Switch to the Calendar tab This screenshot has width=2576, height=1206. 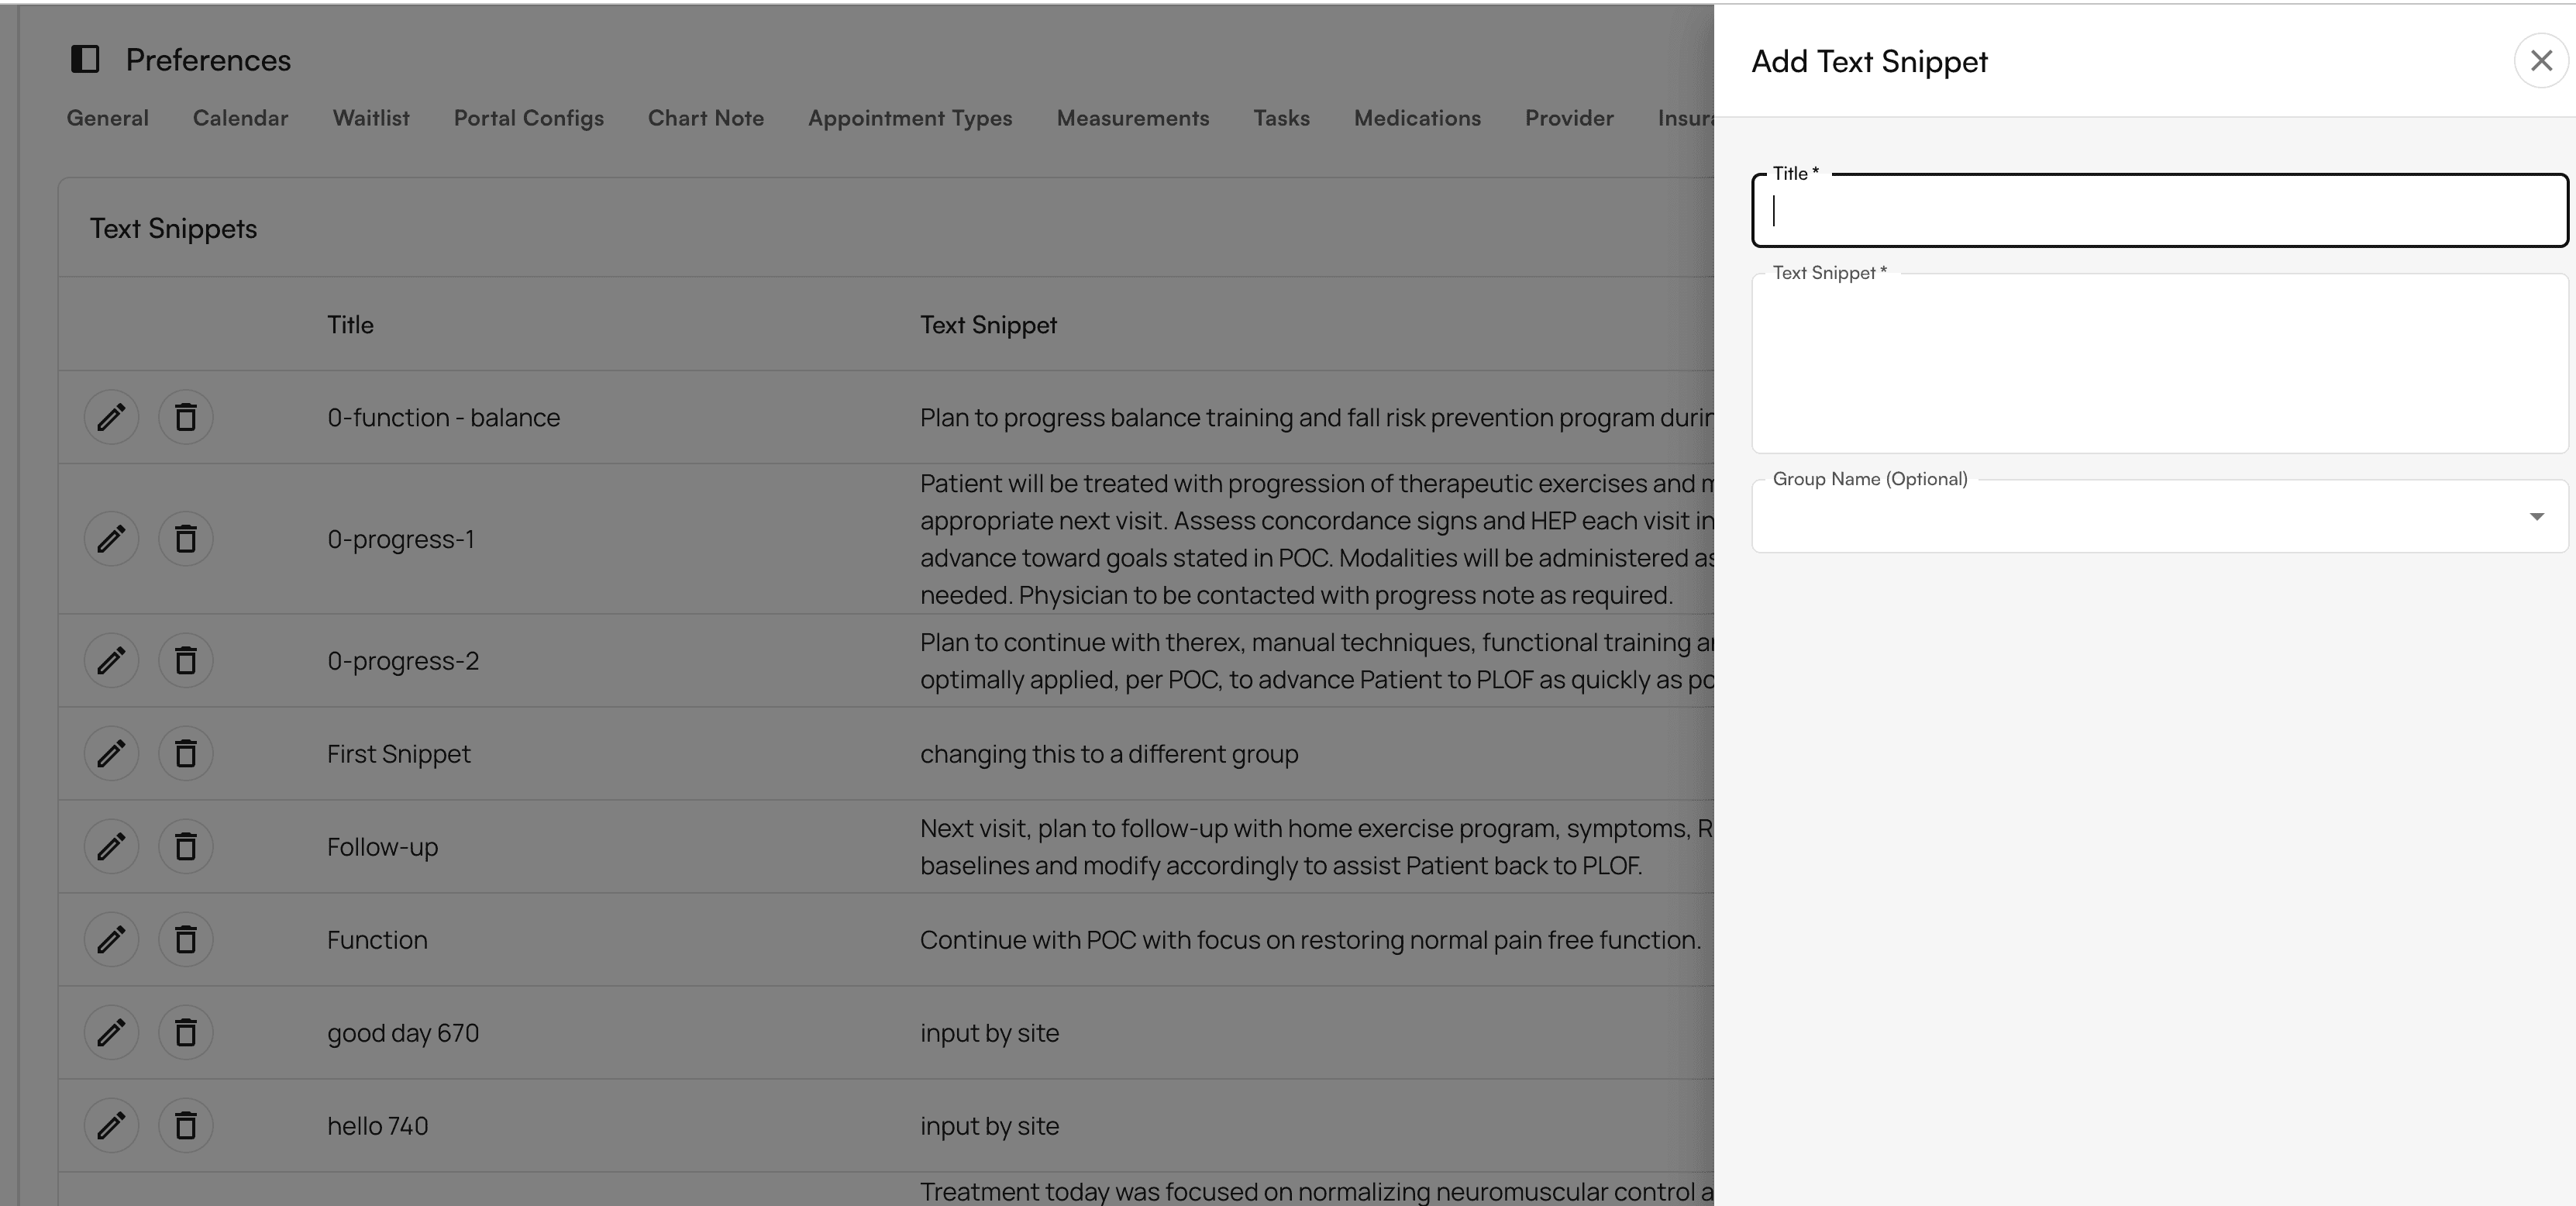[x=239, y=118]
